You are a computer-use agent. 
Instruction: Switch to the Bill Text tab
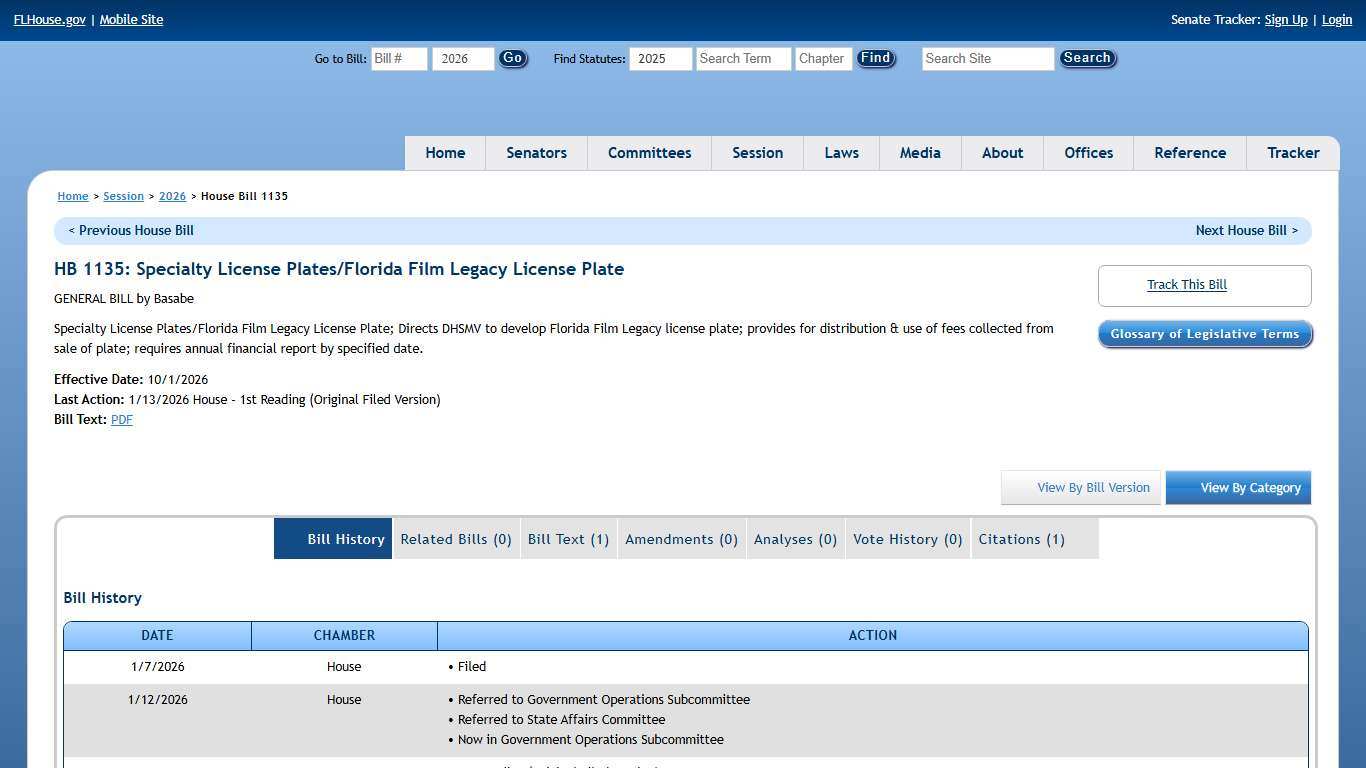point(568,539)
